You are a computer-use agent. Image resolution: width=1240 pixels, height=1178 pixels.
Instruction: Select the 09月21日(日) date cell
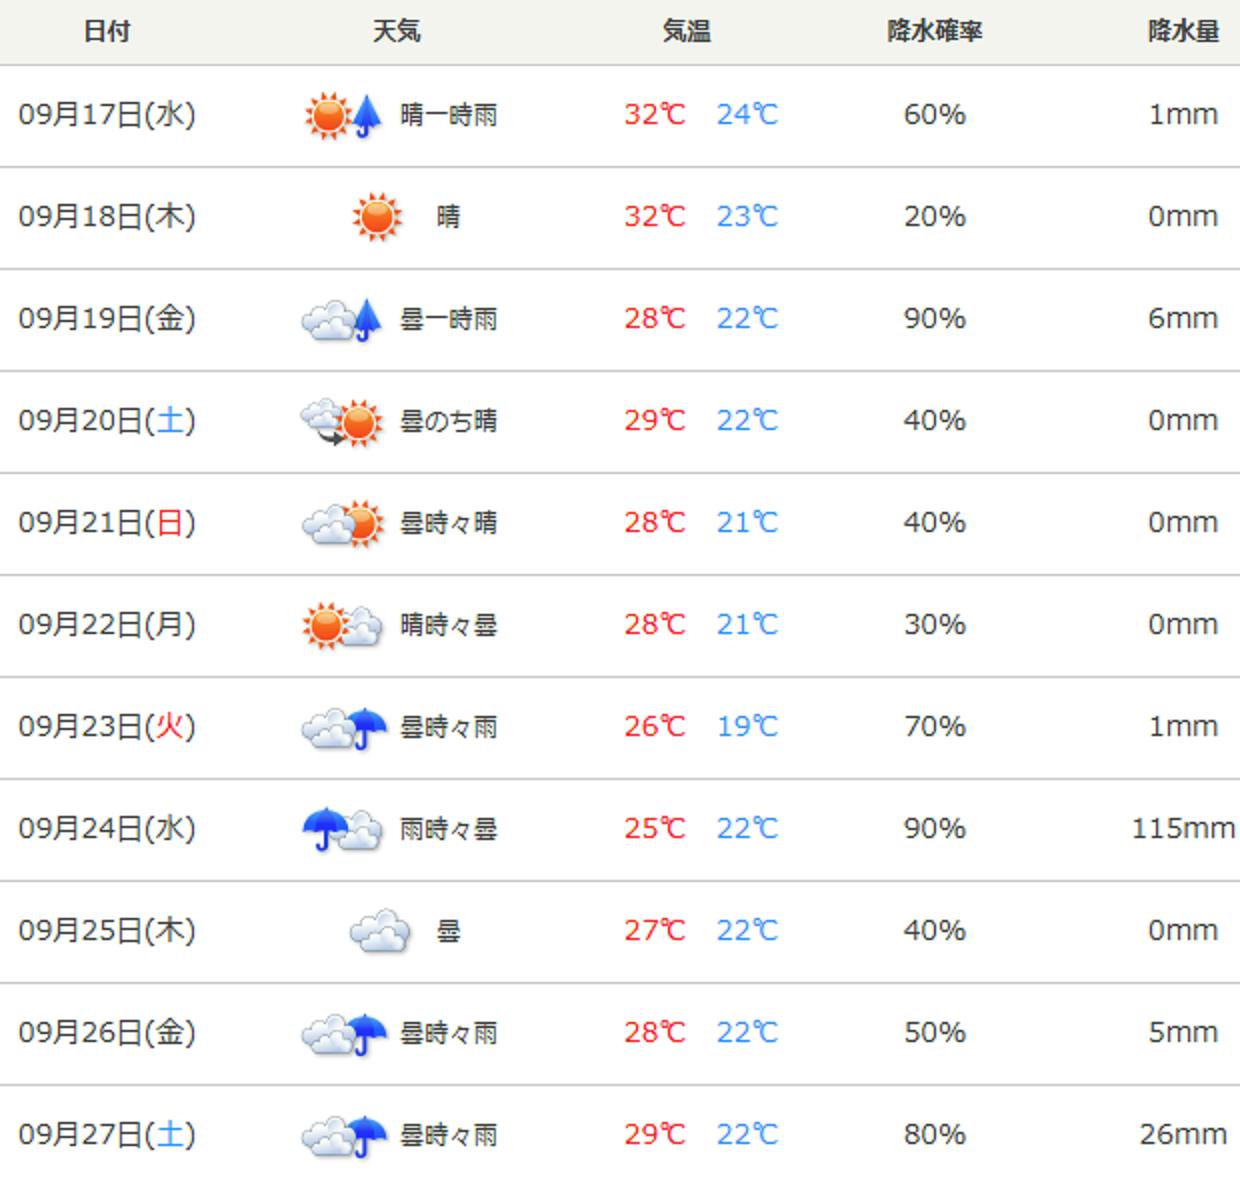(x=107, y=523)
